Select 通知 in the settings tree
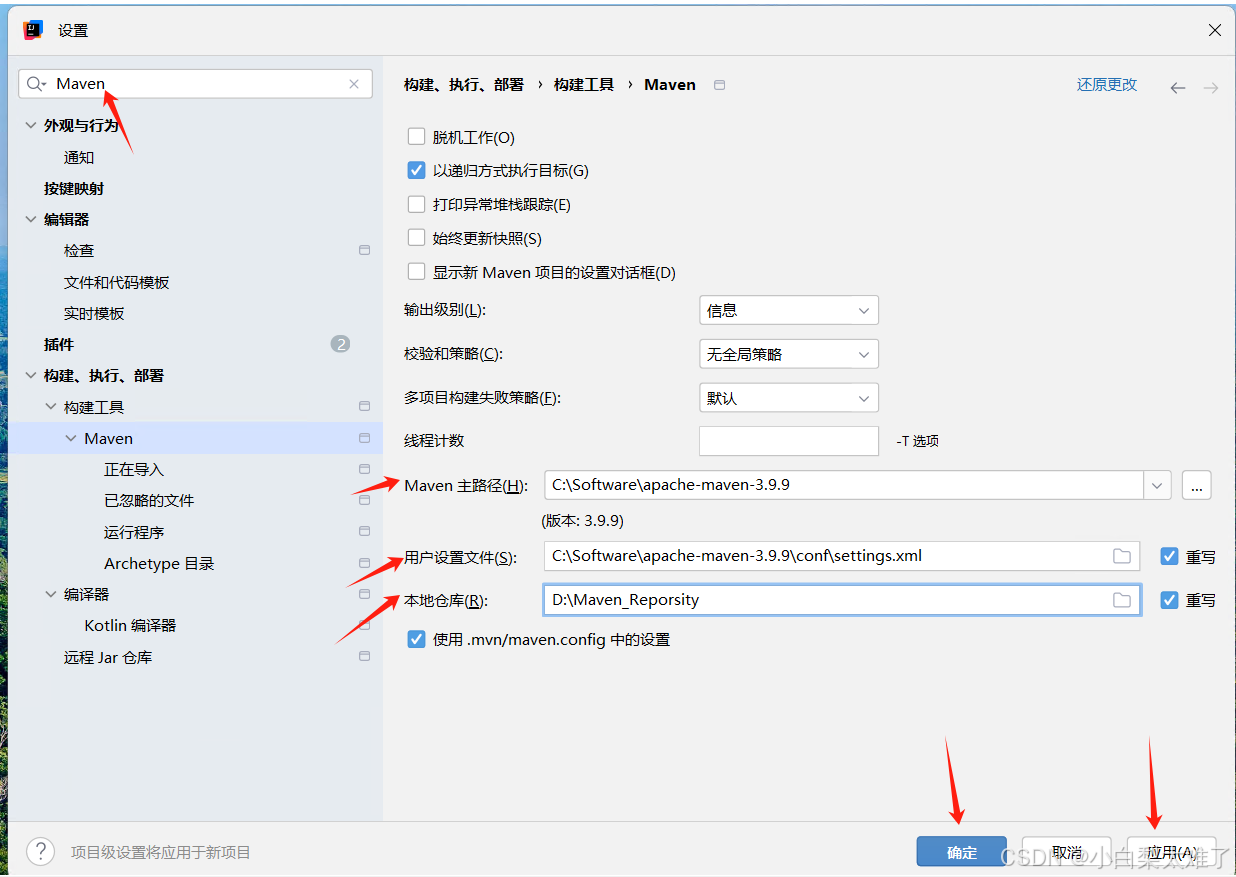 79,157
